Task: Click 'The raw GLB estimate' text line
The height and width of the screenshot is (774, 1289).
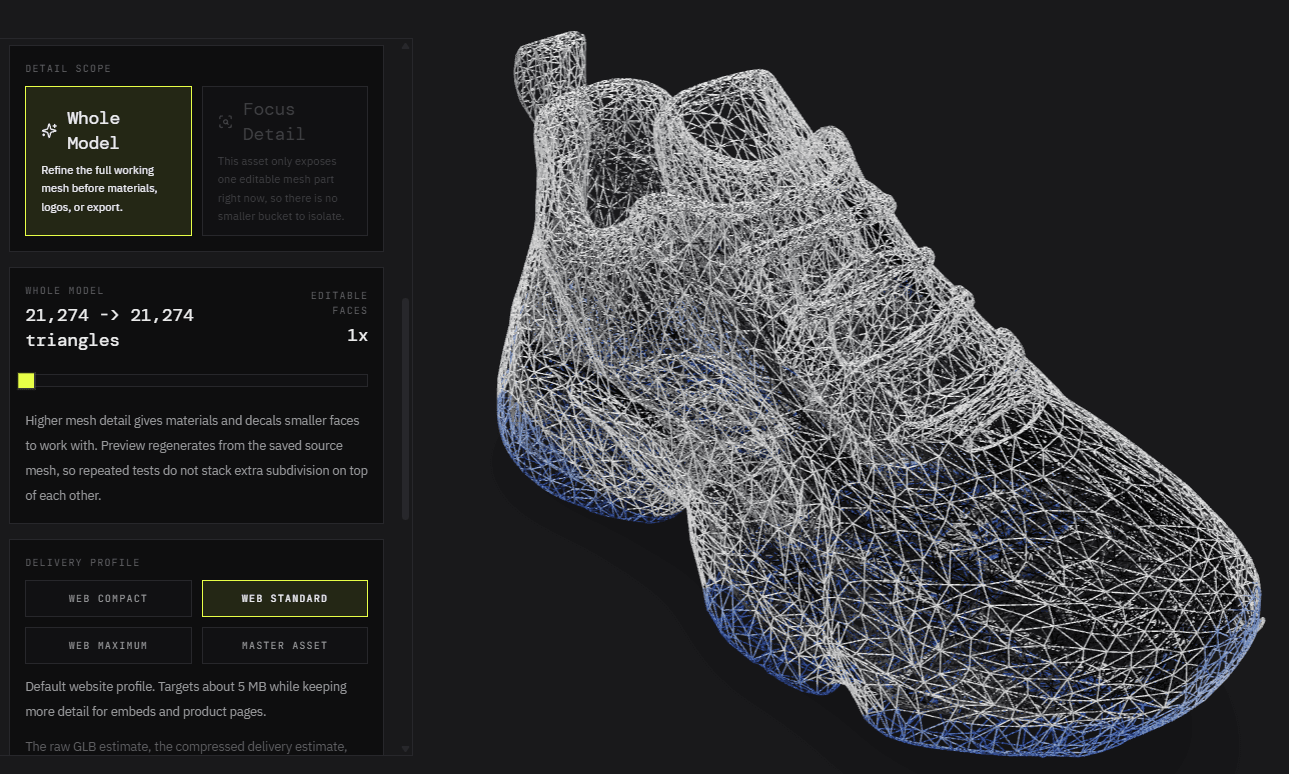Action: (x=186, y=746)
